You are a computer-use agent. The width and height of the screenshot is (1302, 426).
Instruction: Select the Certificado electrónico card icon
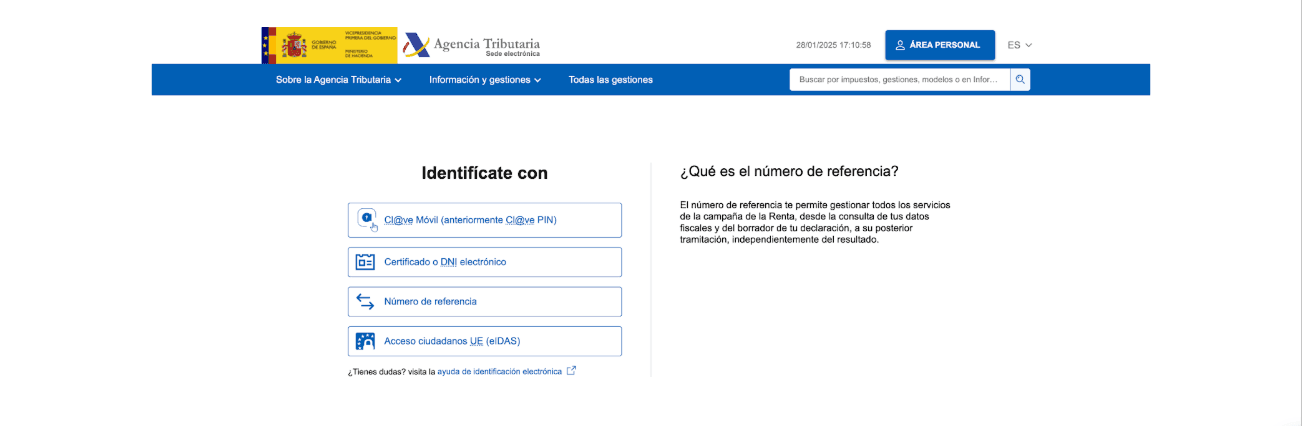tap(365, 262)
